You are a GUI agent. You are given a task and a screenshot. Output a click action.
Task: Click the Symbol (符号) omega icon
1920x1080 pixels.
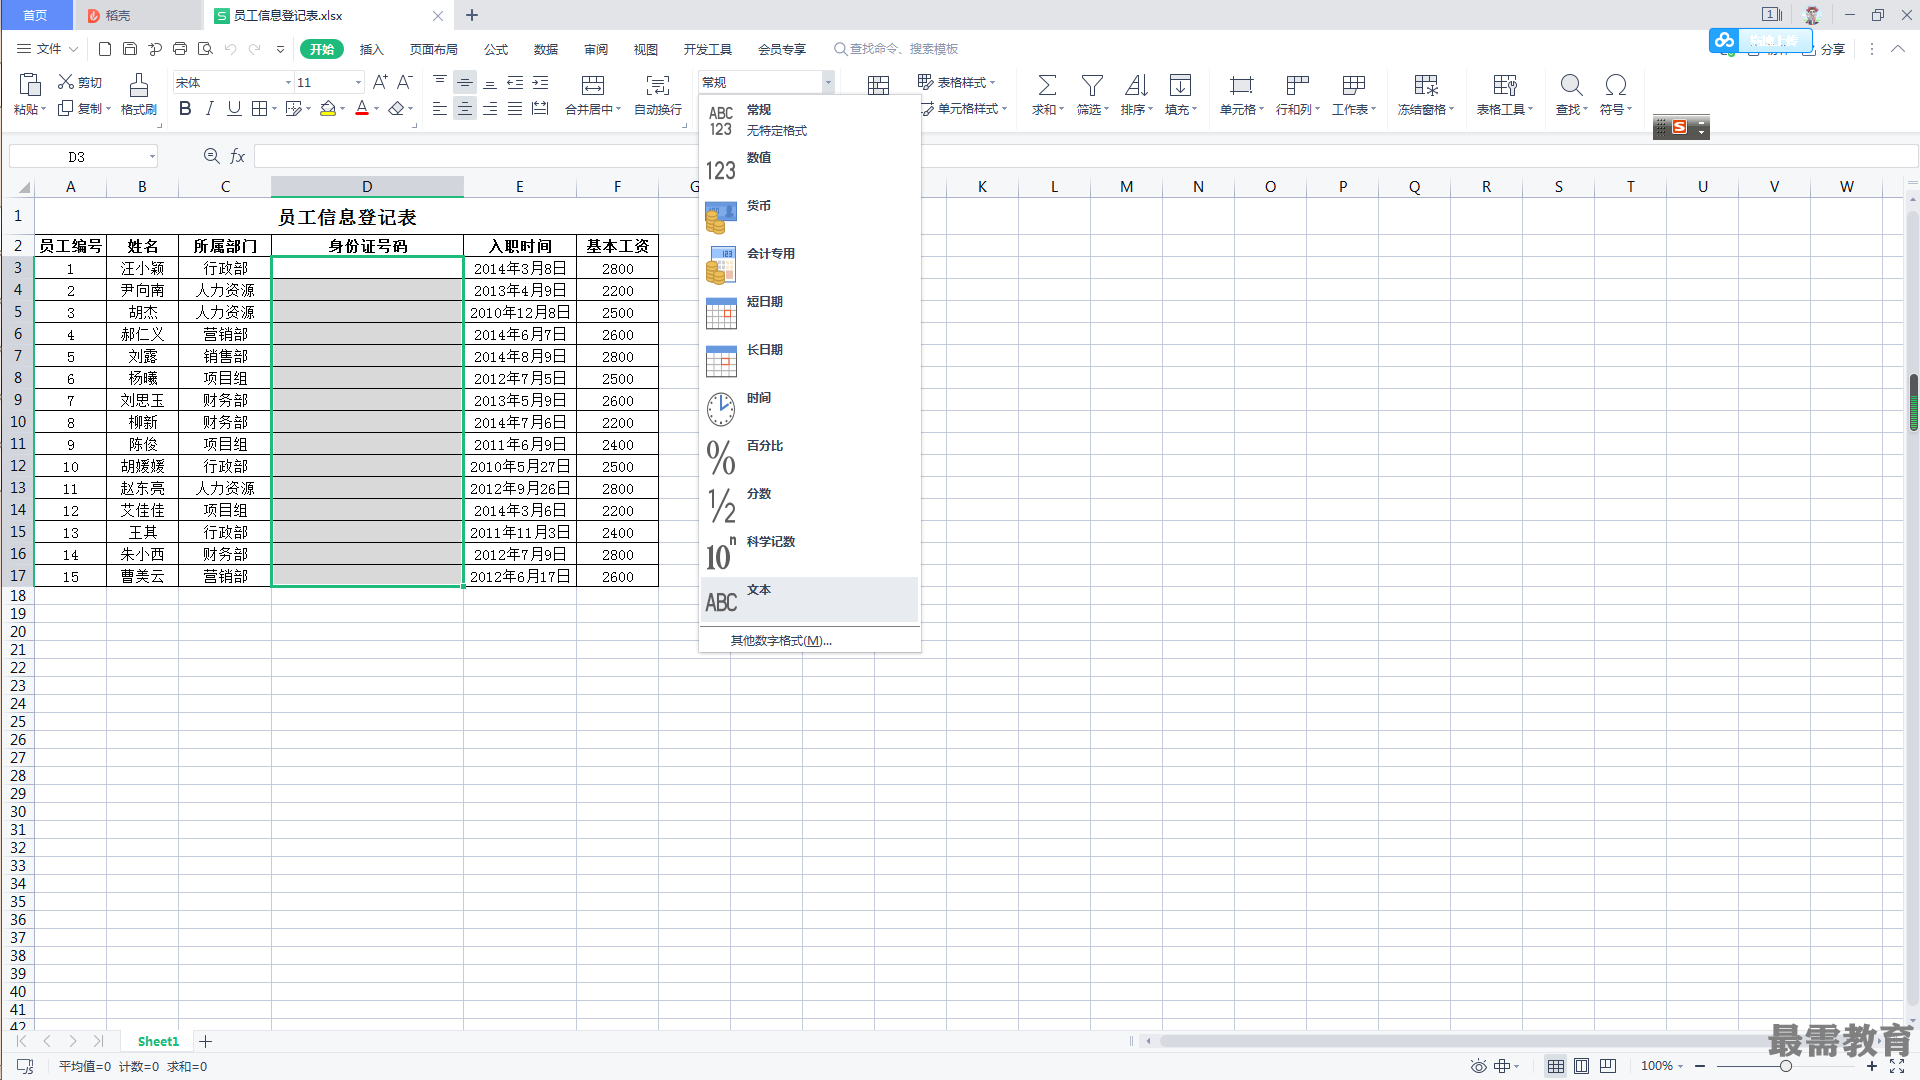1615,85
